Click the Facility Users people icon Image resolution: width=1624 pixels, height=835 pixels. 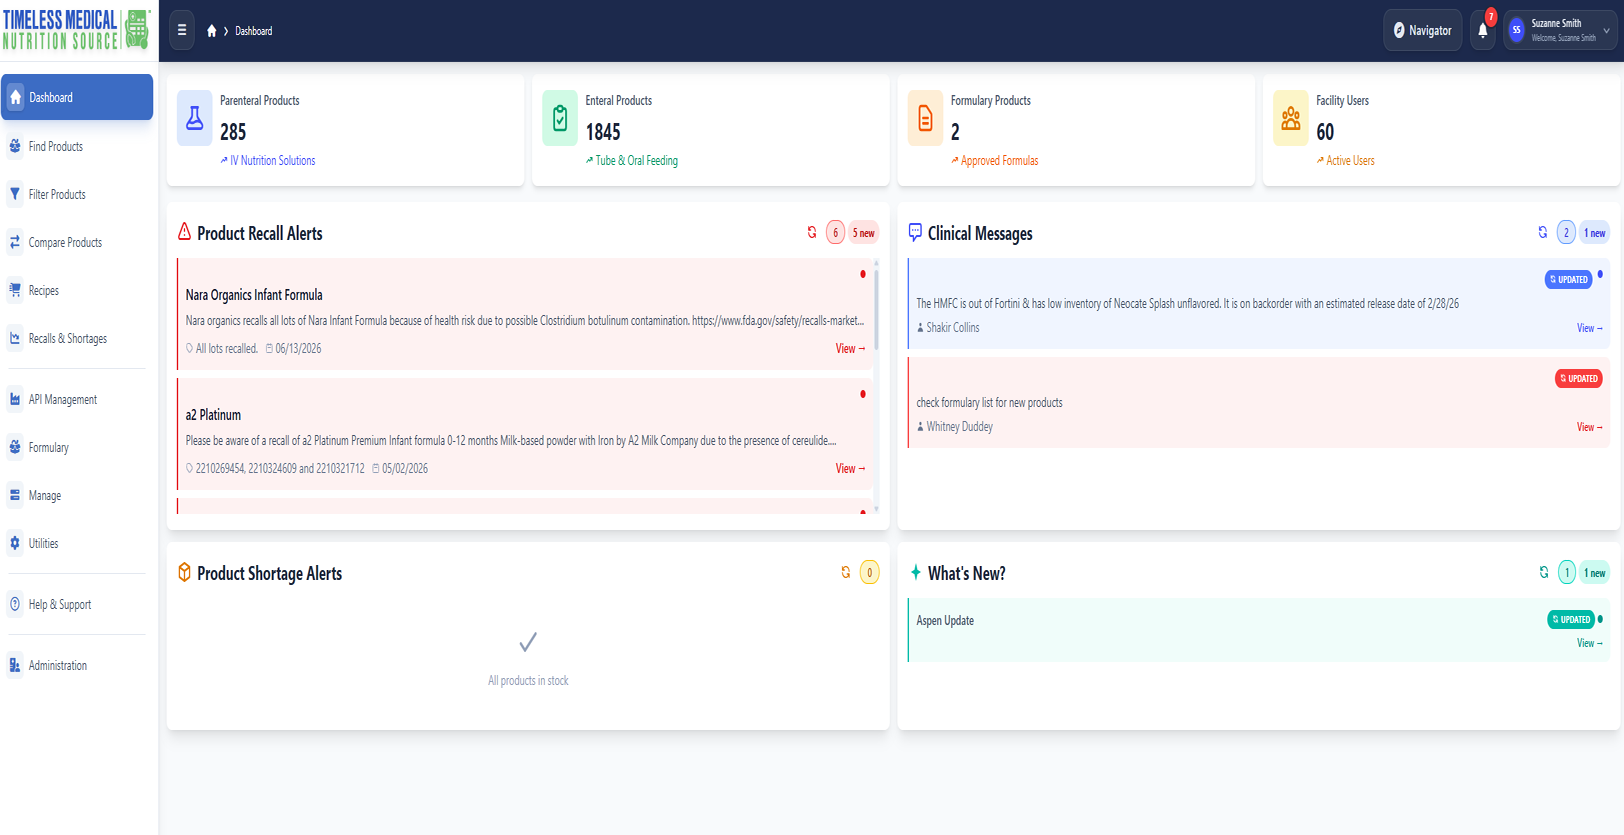coord(1291,118)
